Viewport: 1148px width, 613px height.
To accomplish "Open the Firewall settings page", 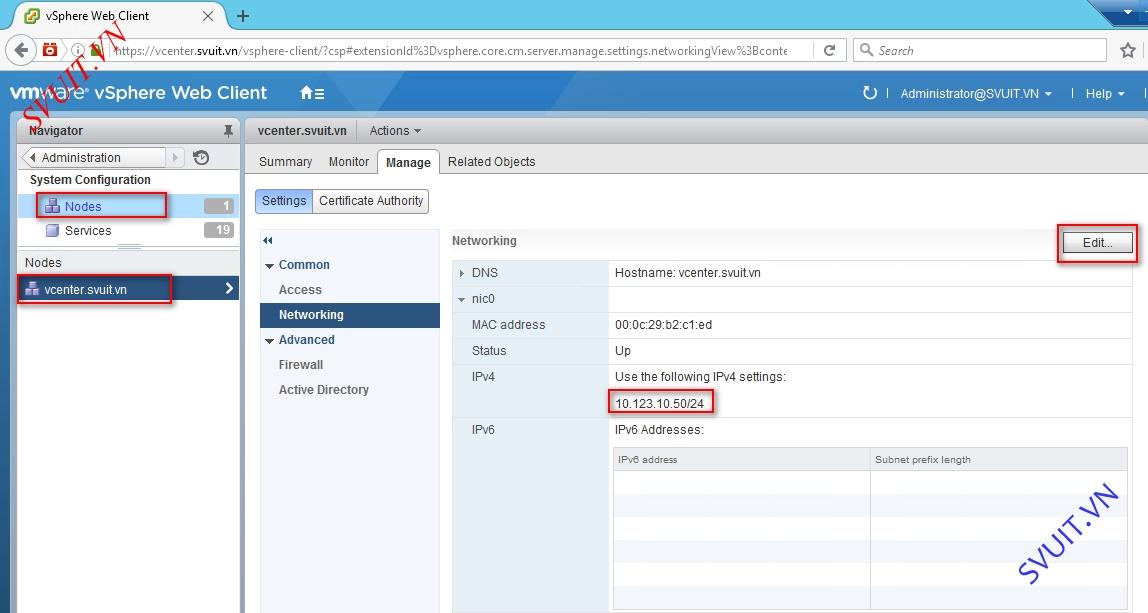I will click(x=301, y=365).
